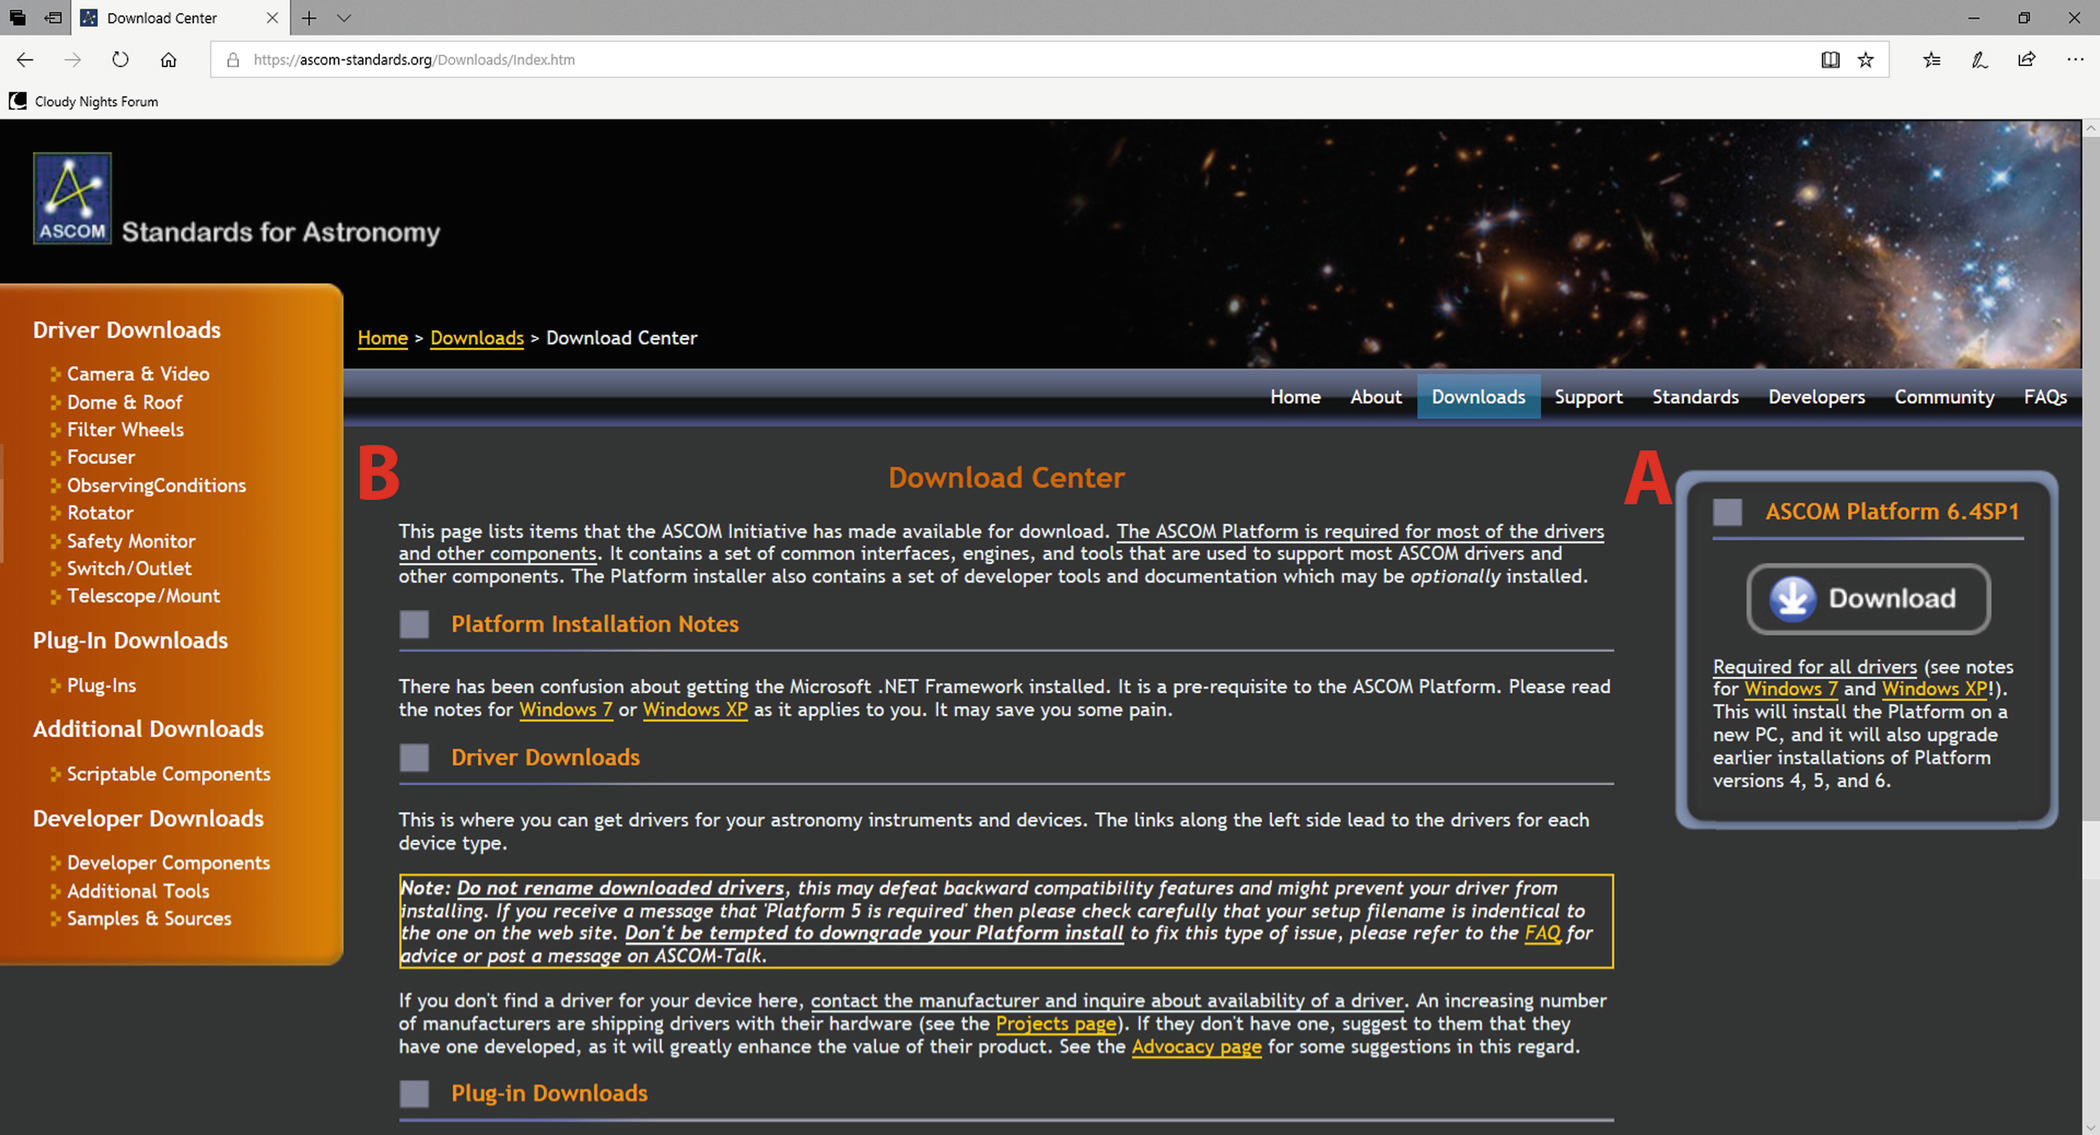Click page scrollbar down arrow
This screenshot has height=1135, width=2100.
2091,1126
